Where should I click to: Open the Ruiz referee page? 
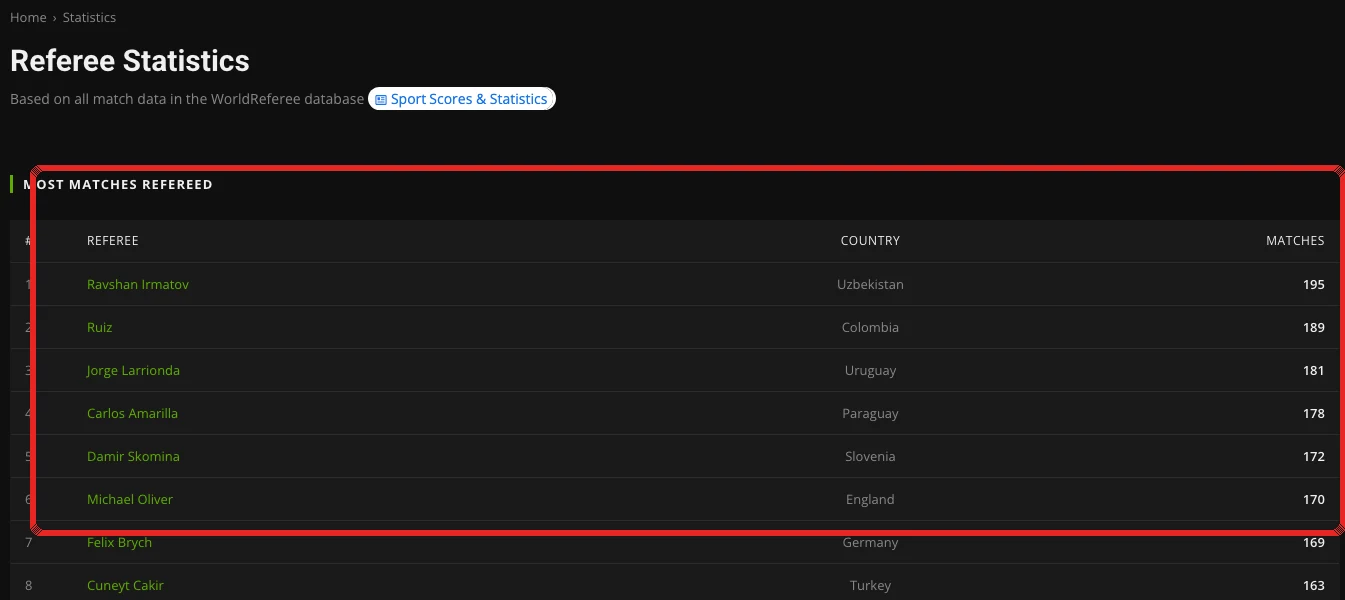click(100, 327)
